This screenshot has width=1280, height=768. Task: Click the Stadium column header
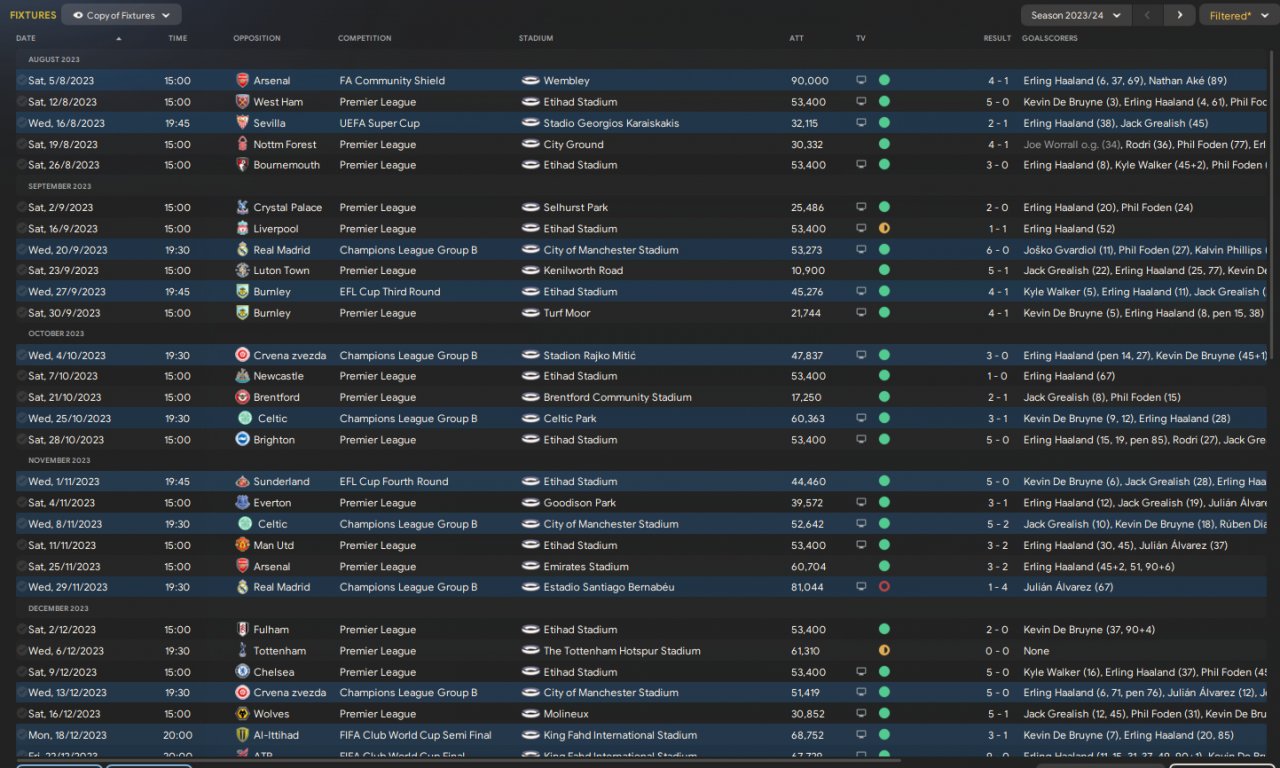click(x=536, y=39)
